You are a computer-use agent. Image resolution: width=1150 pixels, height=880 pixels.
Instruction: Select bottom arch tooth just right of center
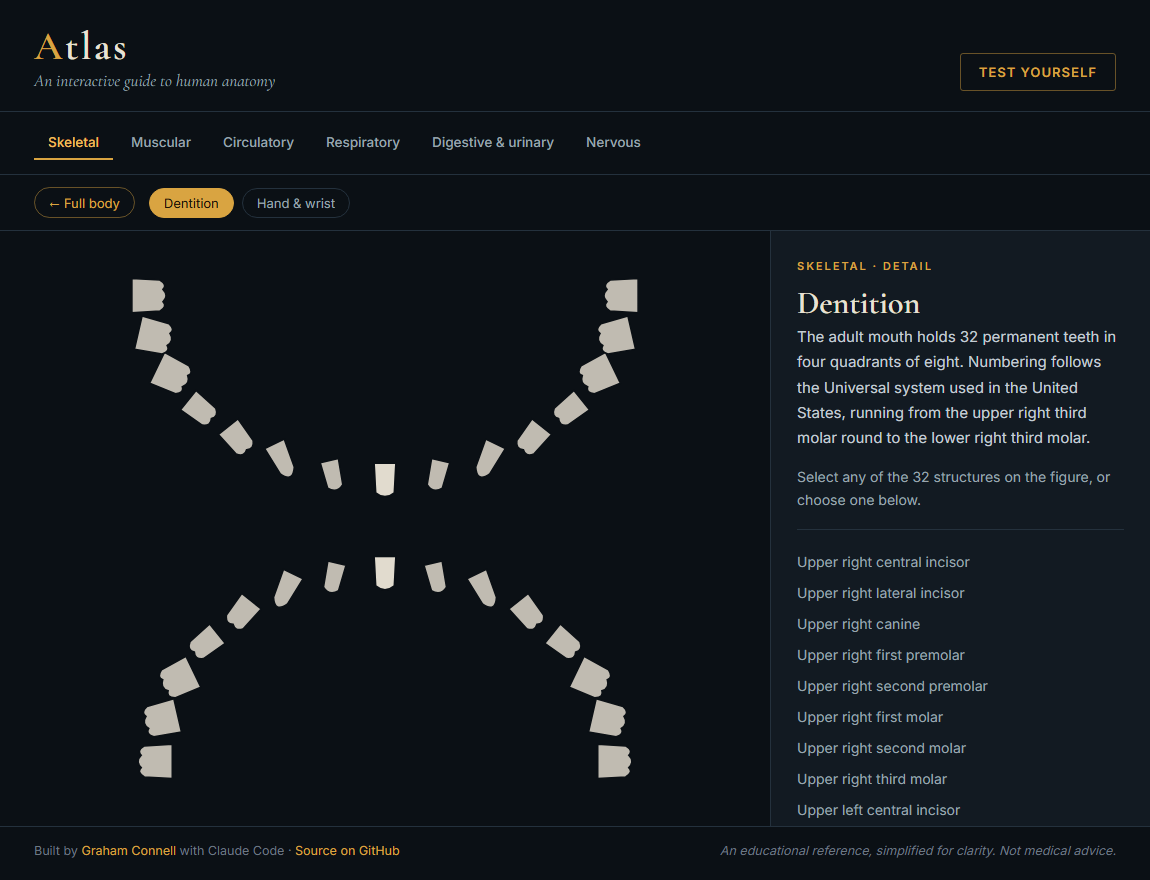click(x=436, y=577)
